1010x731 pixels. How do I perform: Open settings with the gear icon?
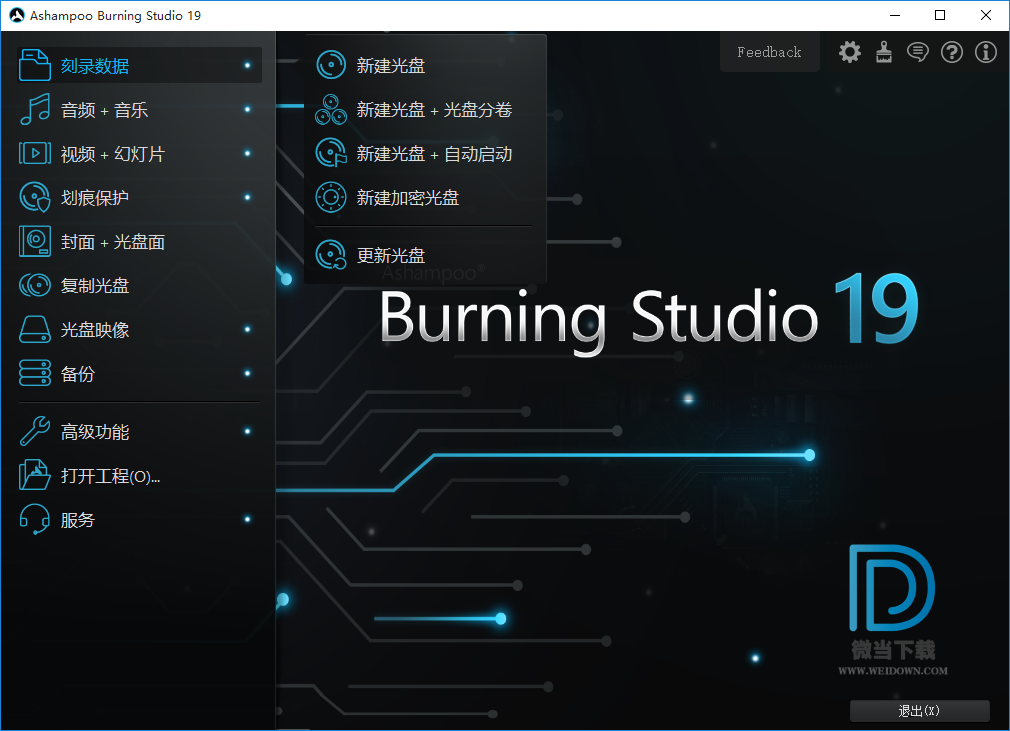(x=850, y=52)
